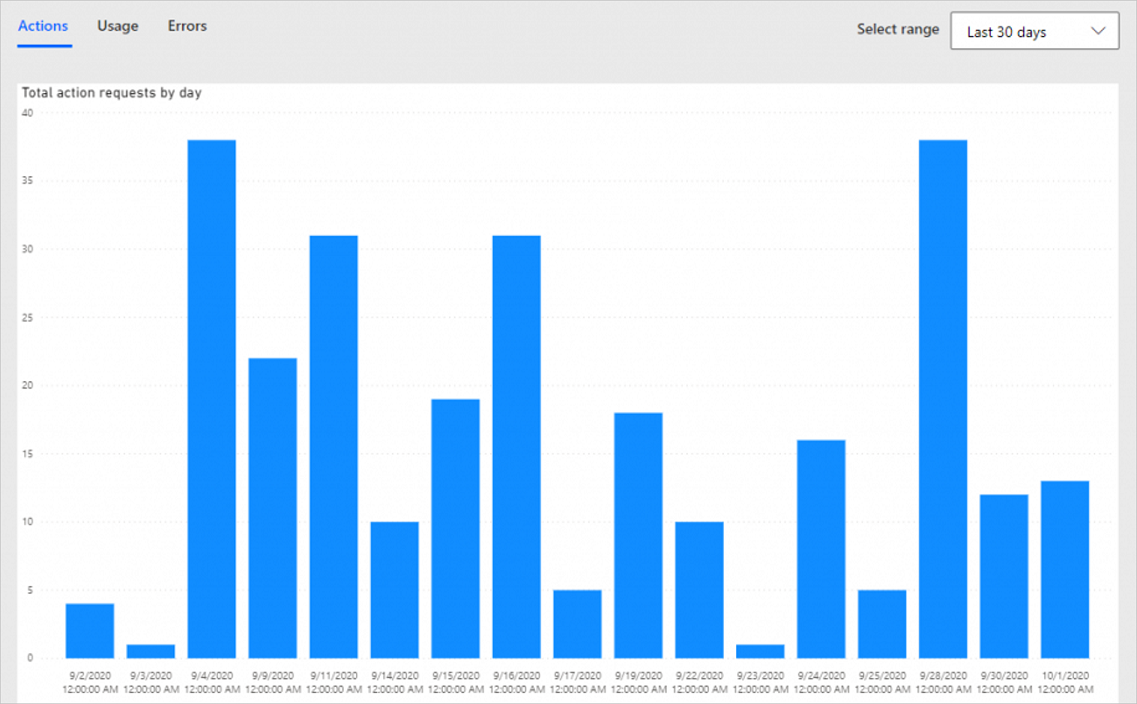
Task: Click the bar for 9/16/2020
Action: coord(516,450)
